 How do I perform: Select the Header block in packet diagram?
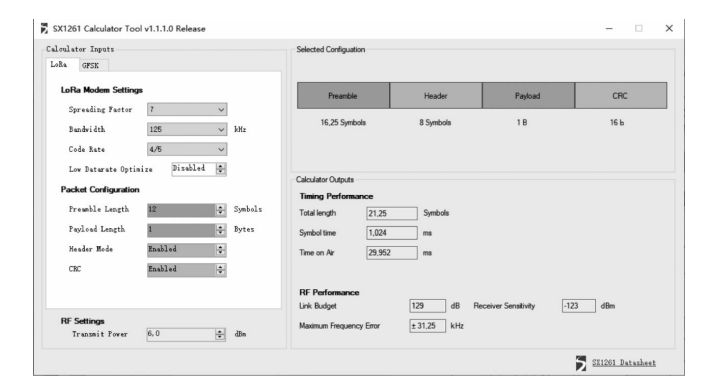436,96
